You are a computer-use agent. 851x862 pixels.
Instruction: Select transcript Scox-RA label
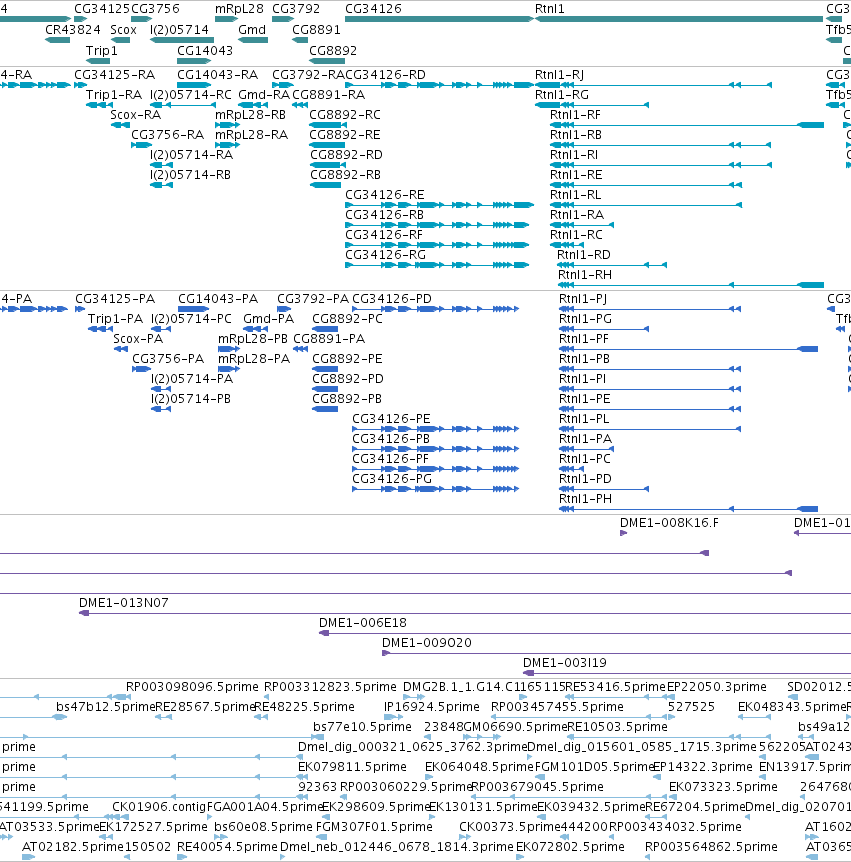pyautogui.click(x=135, y=115)
